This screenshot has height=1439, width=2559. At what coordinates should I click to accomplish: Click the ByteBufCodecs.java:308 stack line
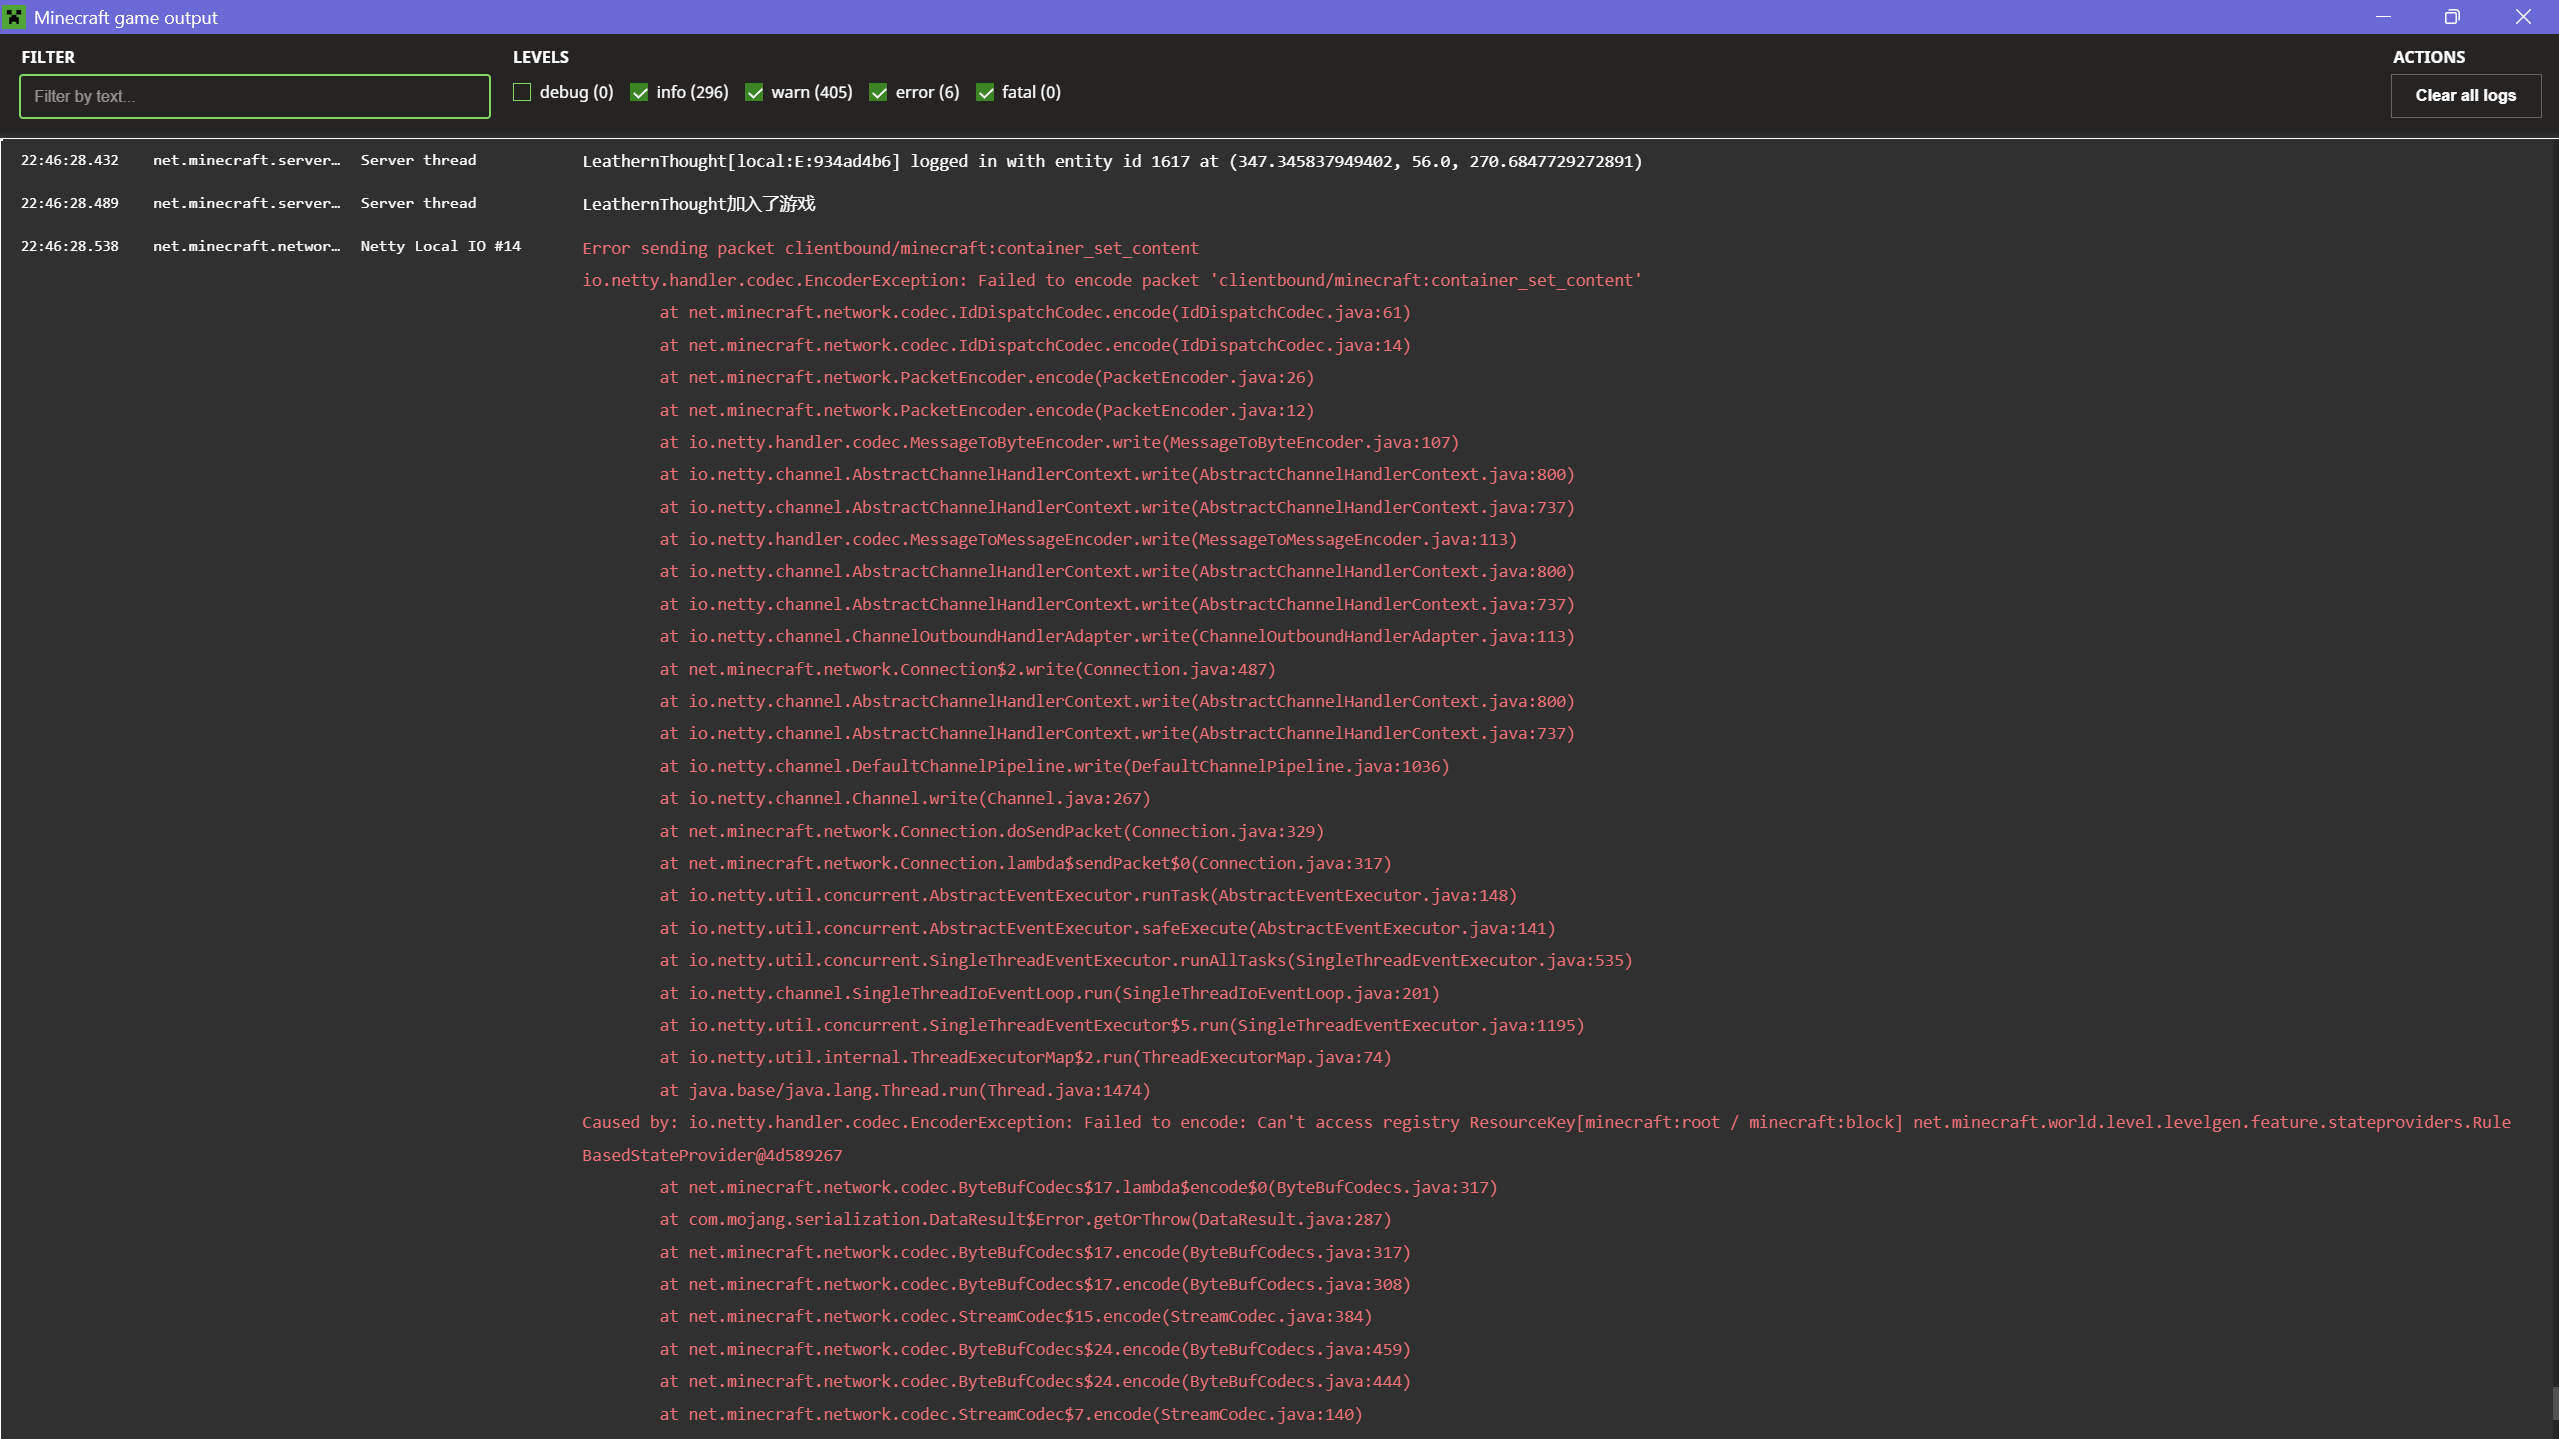click(1035, 1284)
